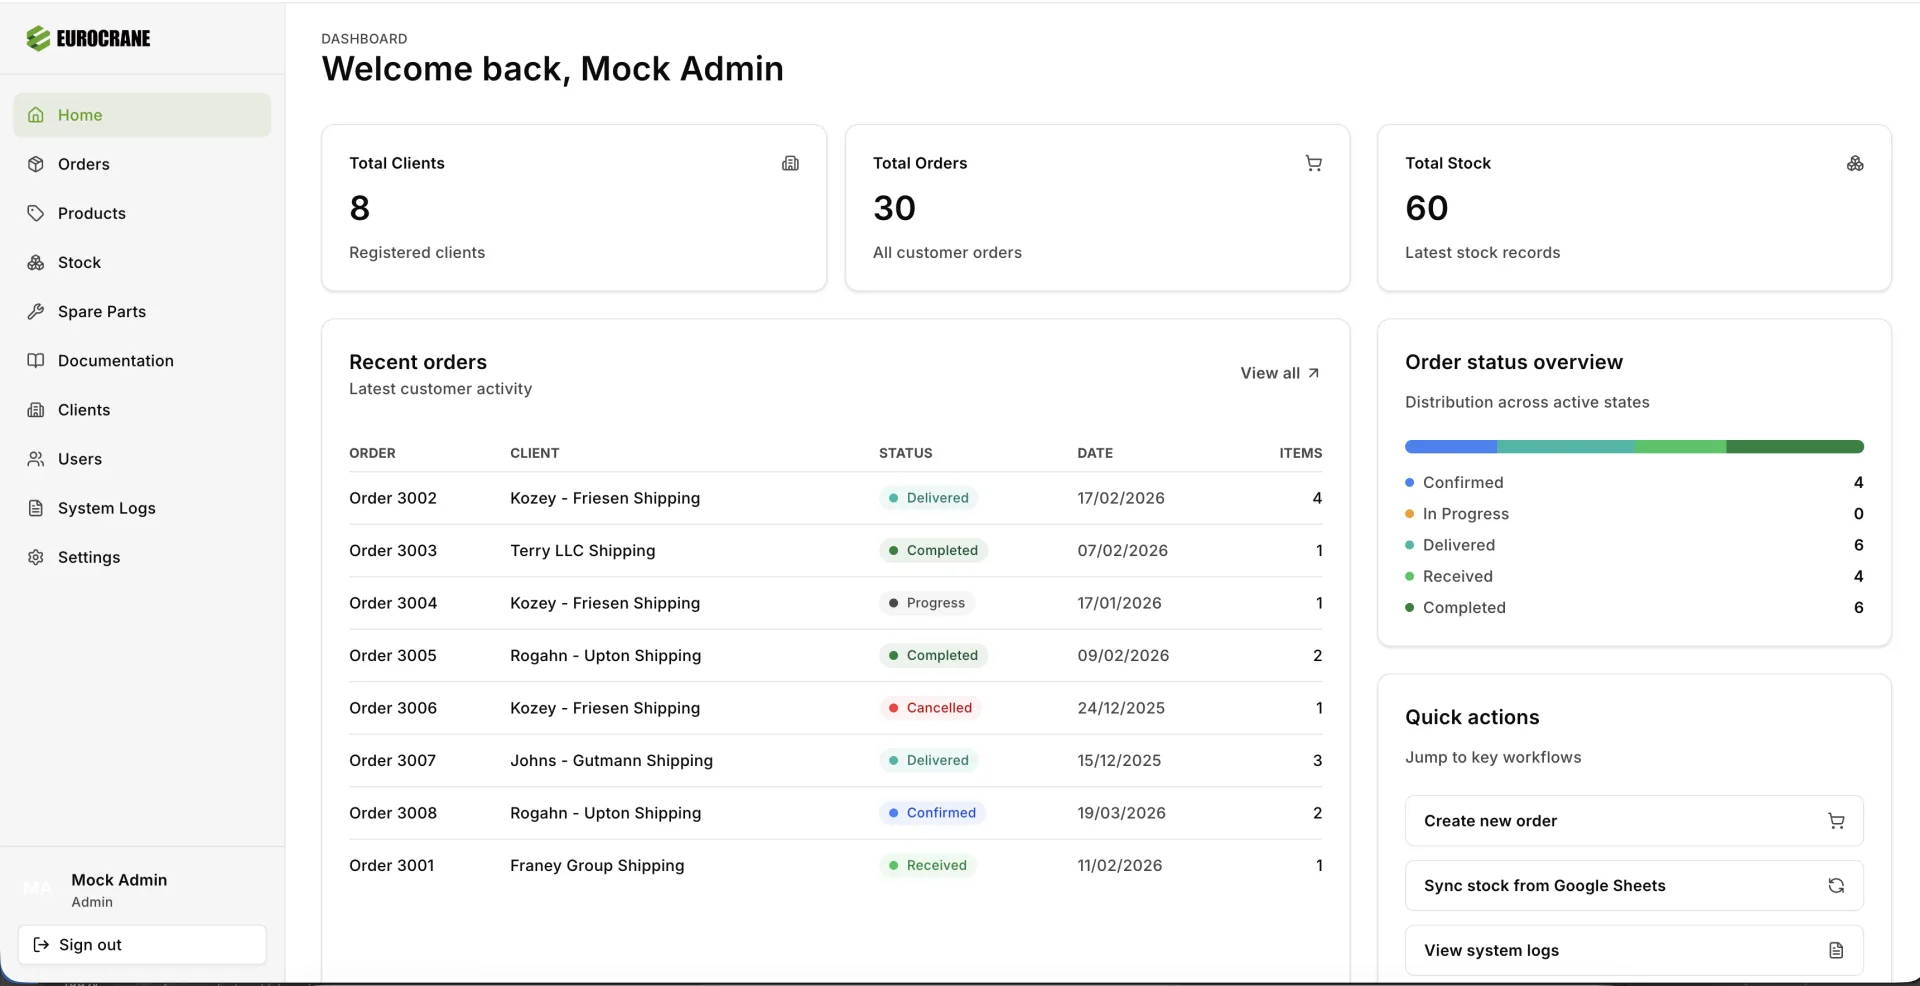Image resolution: width=1920 pixels, height=986 pixels.
Task: Click the Confirmed status badge for Order 3008
Action: coord(932,813)
